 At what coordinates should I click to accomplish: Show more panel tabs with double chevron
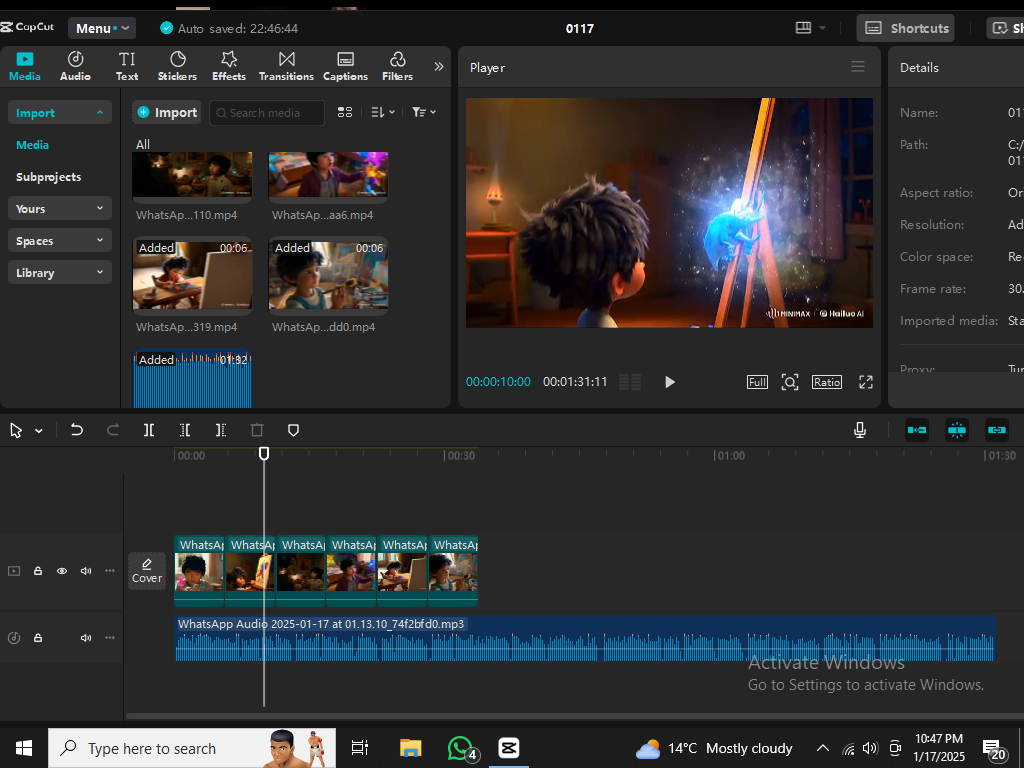pos(439,66)
